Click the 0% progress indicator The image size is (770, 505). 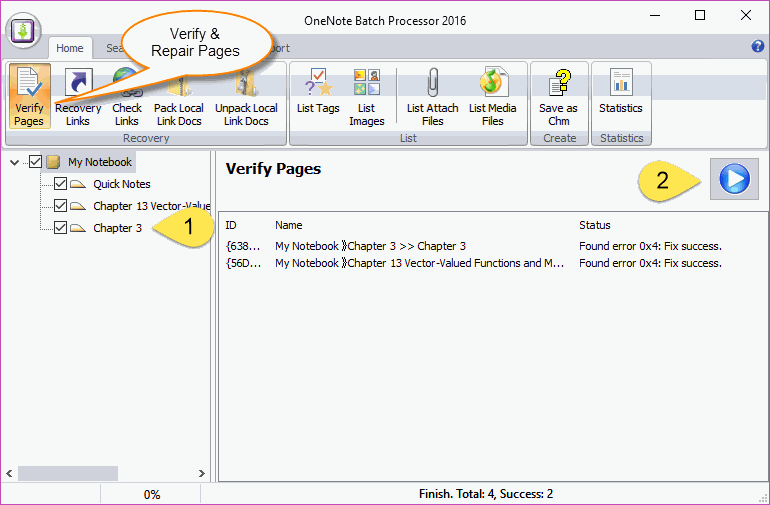tap(152, 494)
